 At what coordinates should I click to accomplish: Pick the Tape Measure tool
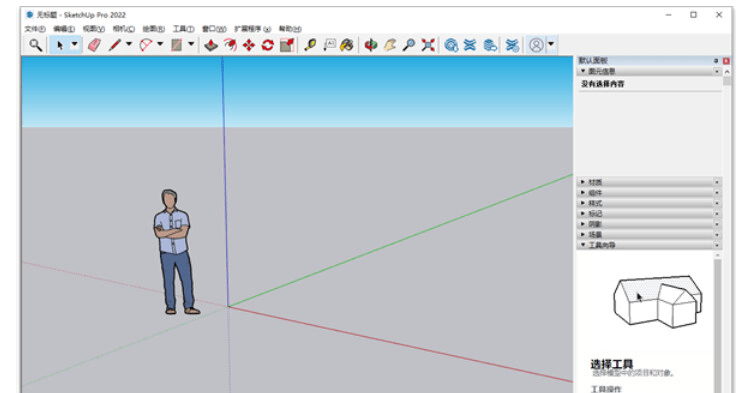point(310,45)
